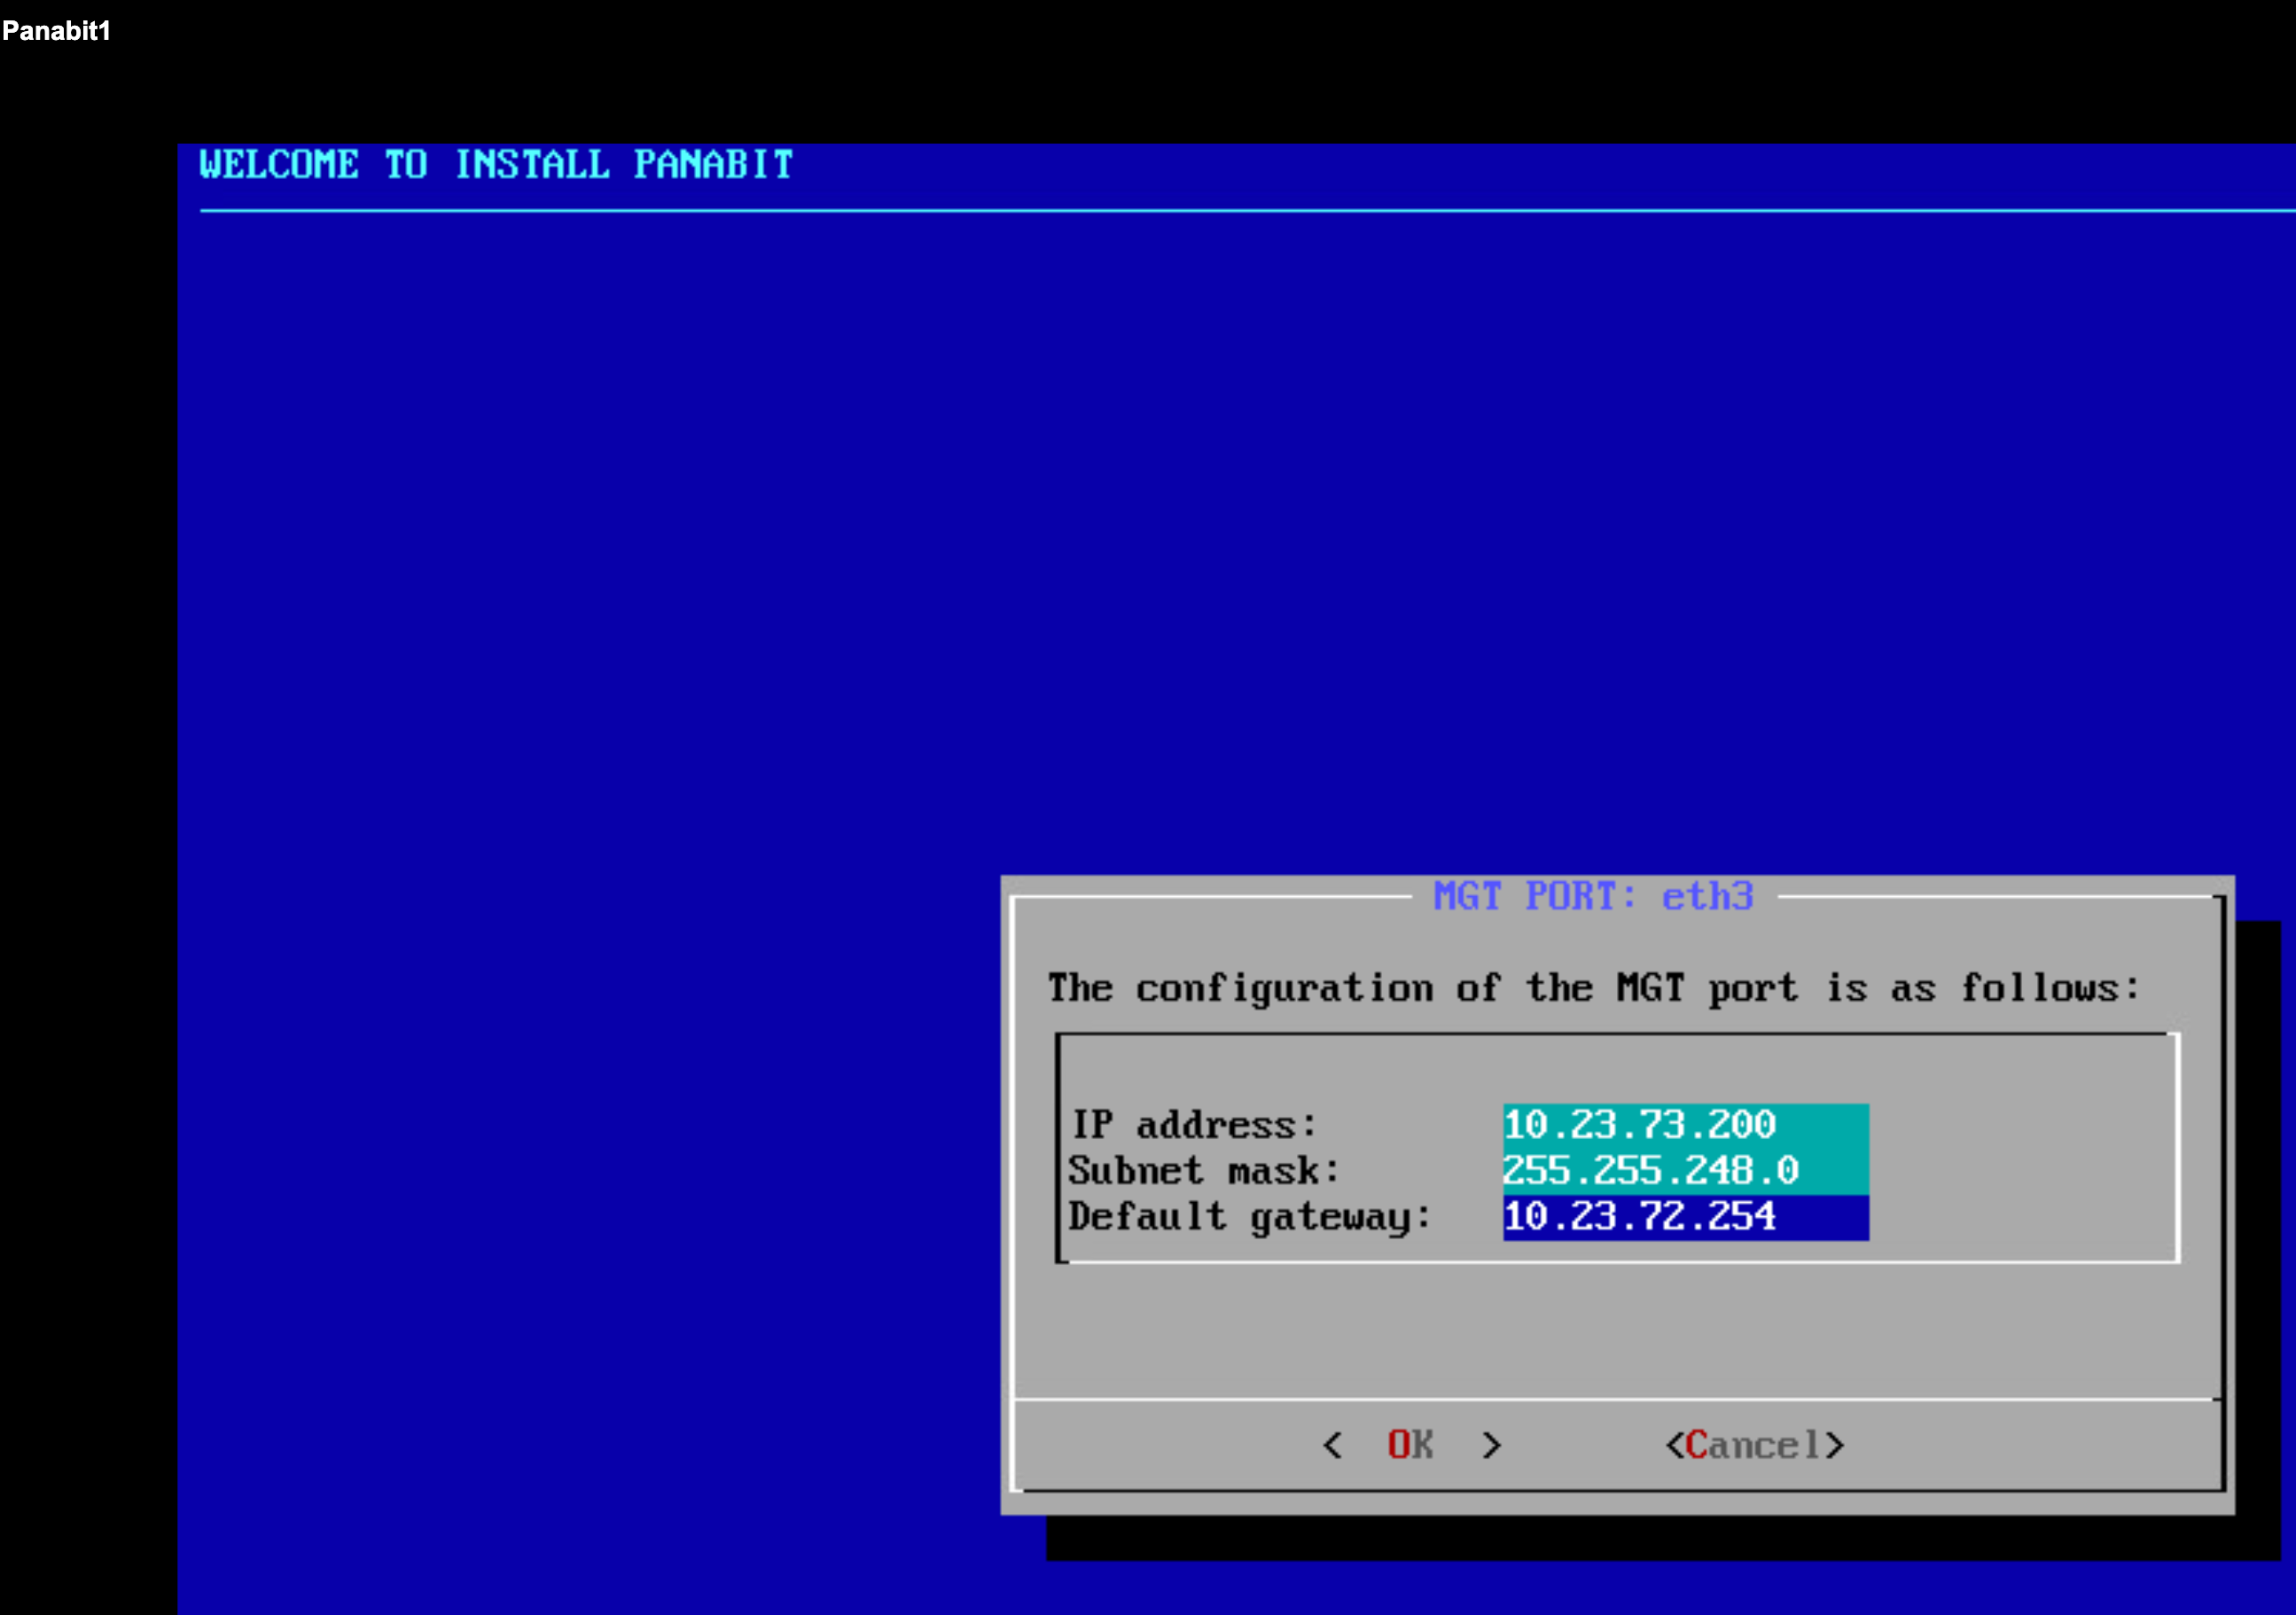Image resolution: width=2296 pixels, height=1615 pixels.
Task: Click the red 'O' hotkey in OK
Action: pos(1398,1445)
